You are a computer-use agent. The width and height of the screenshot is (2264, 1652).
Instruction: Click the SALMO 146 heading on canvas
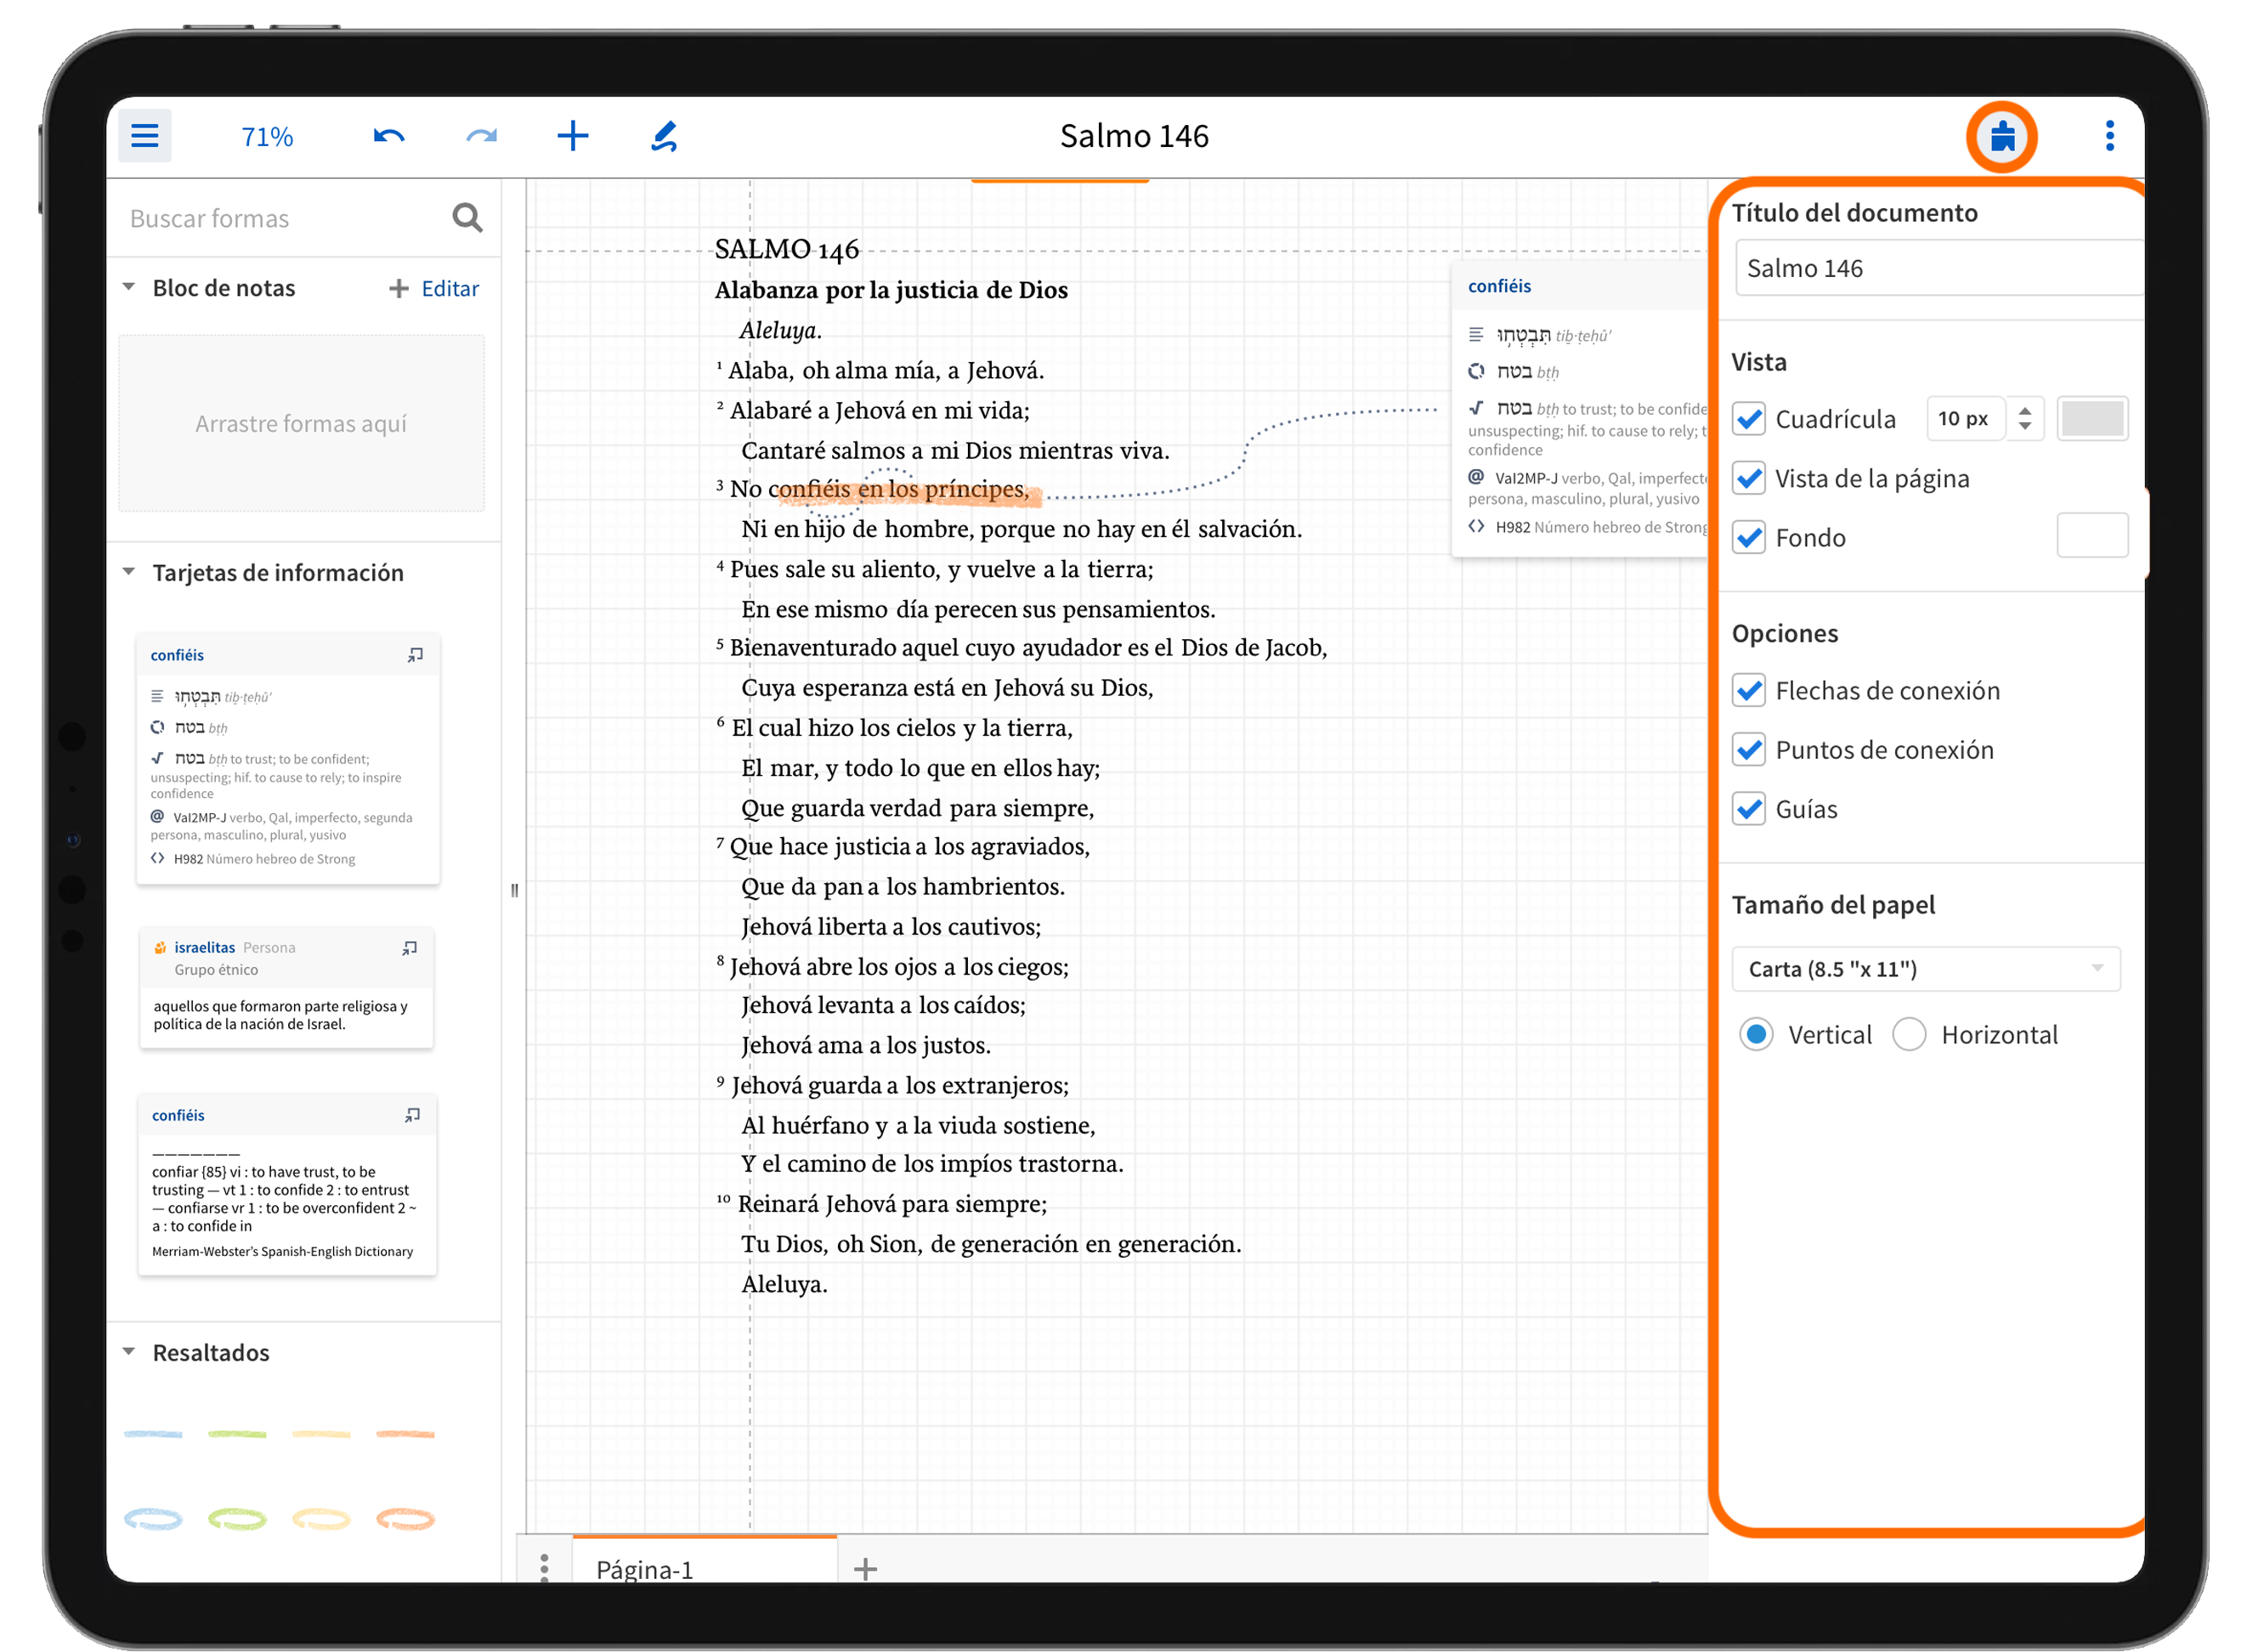(787, 249)
